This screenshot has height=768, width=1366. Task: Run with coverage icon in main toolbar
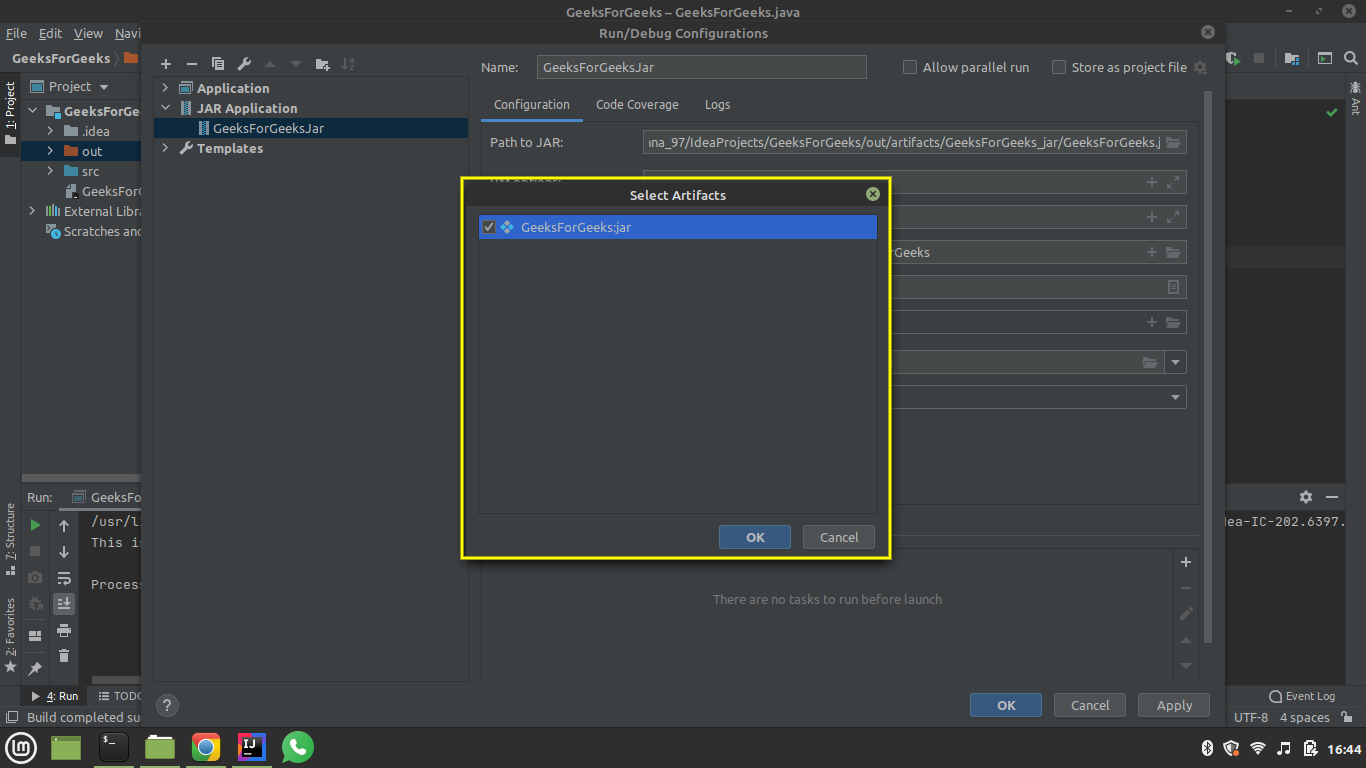[x=1234, y=58]
